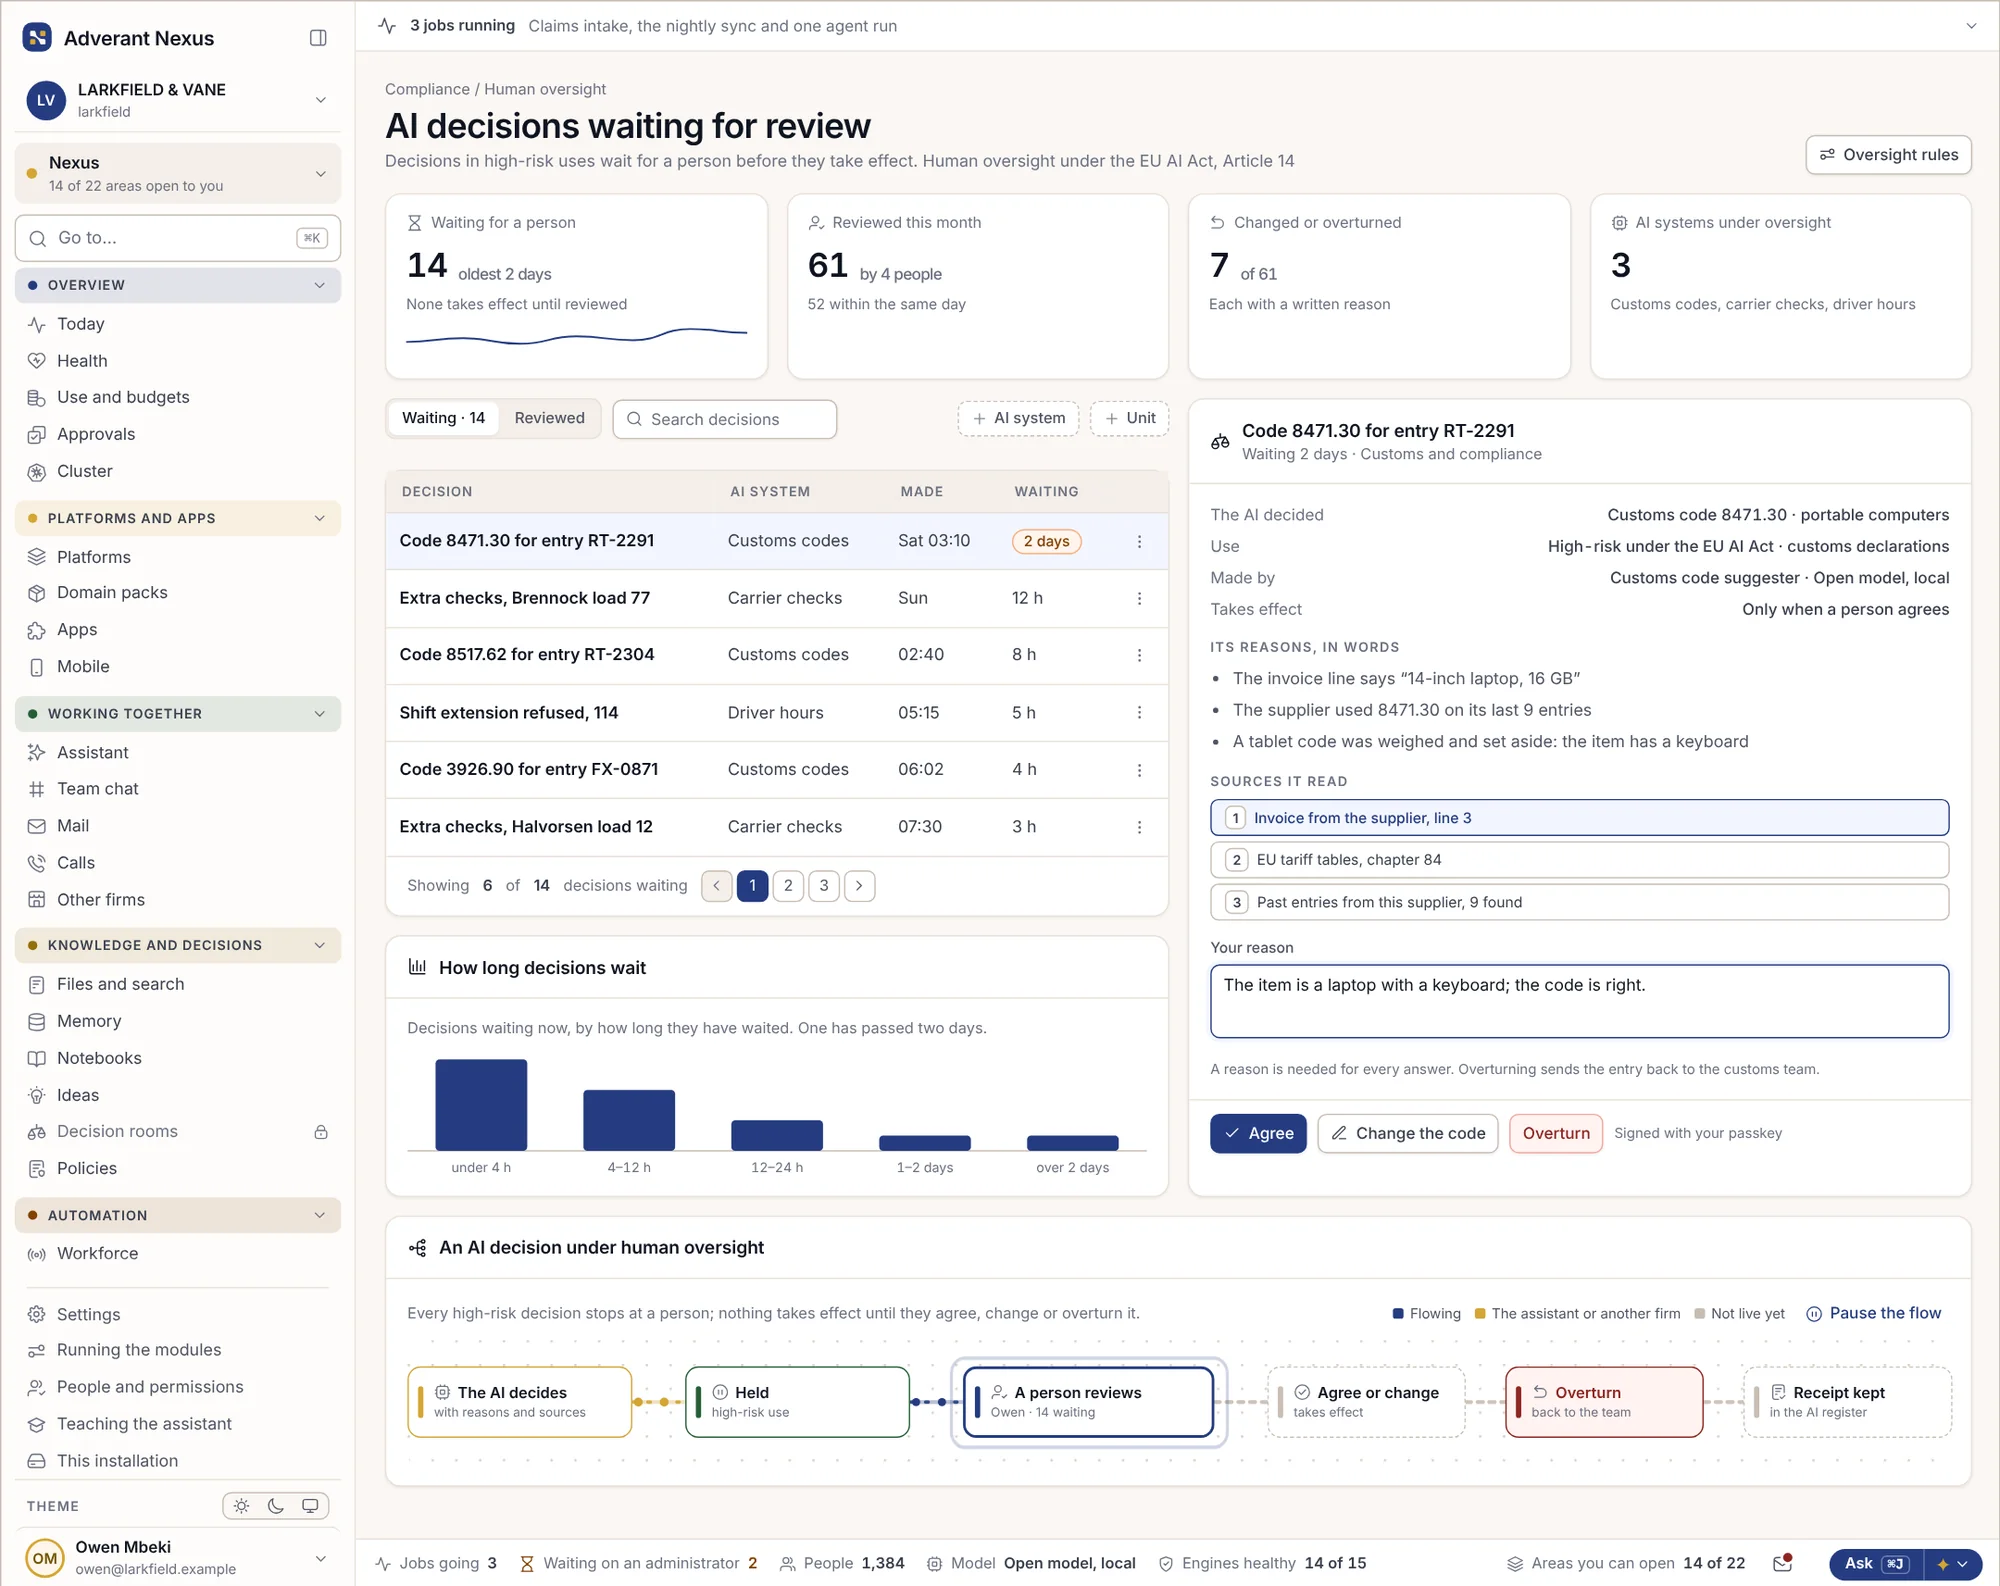The width and height of the screenshot is (2000, 1586).
Task: Switch to the Reviewed tab
Action: [x=549, y=419]
